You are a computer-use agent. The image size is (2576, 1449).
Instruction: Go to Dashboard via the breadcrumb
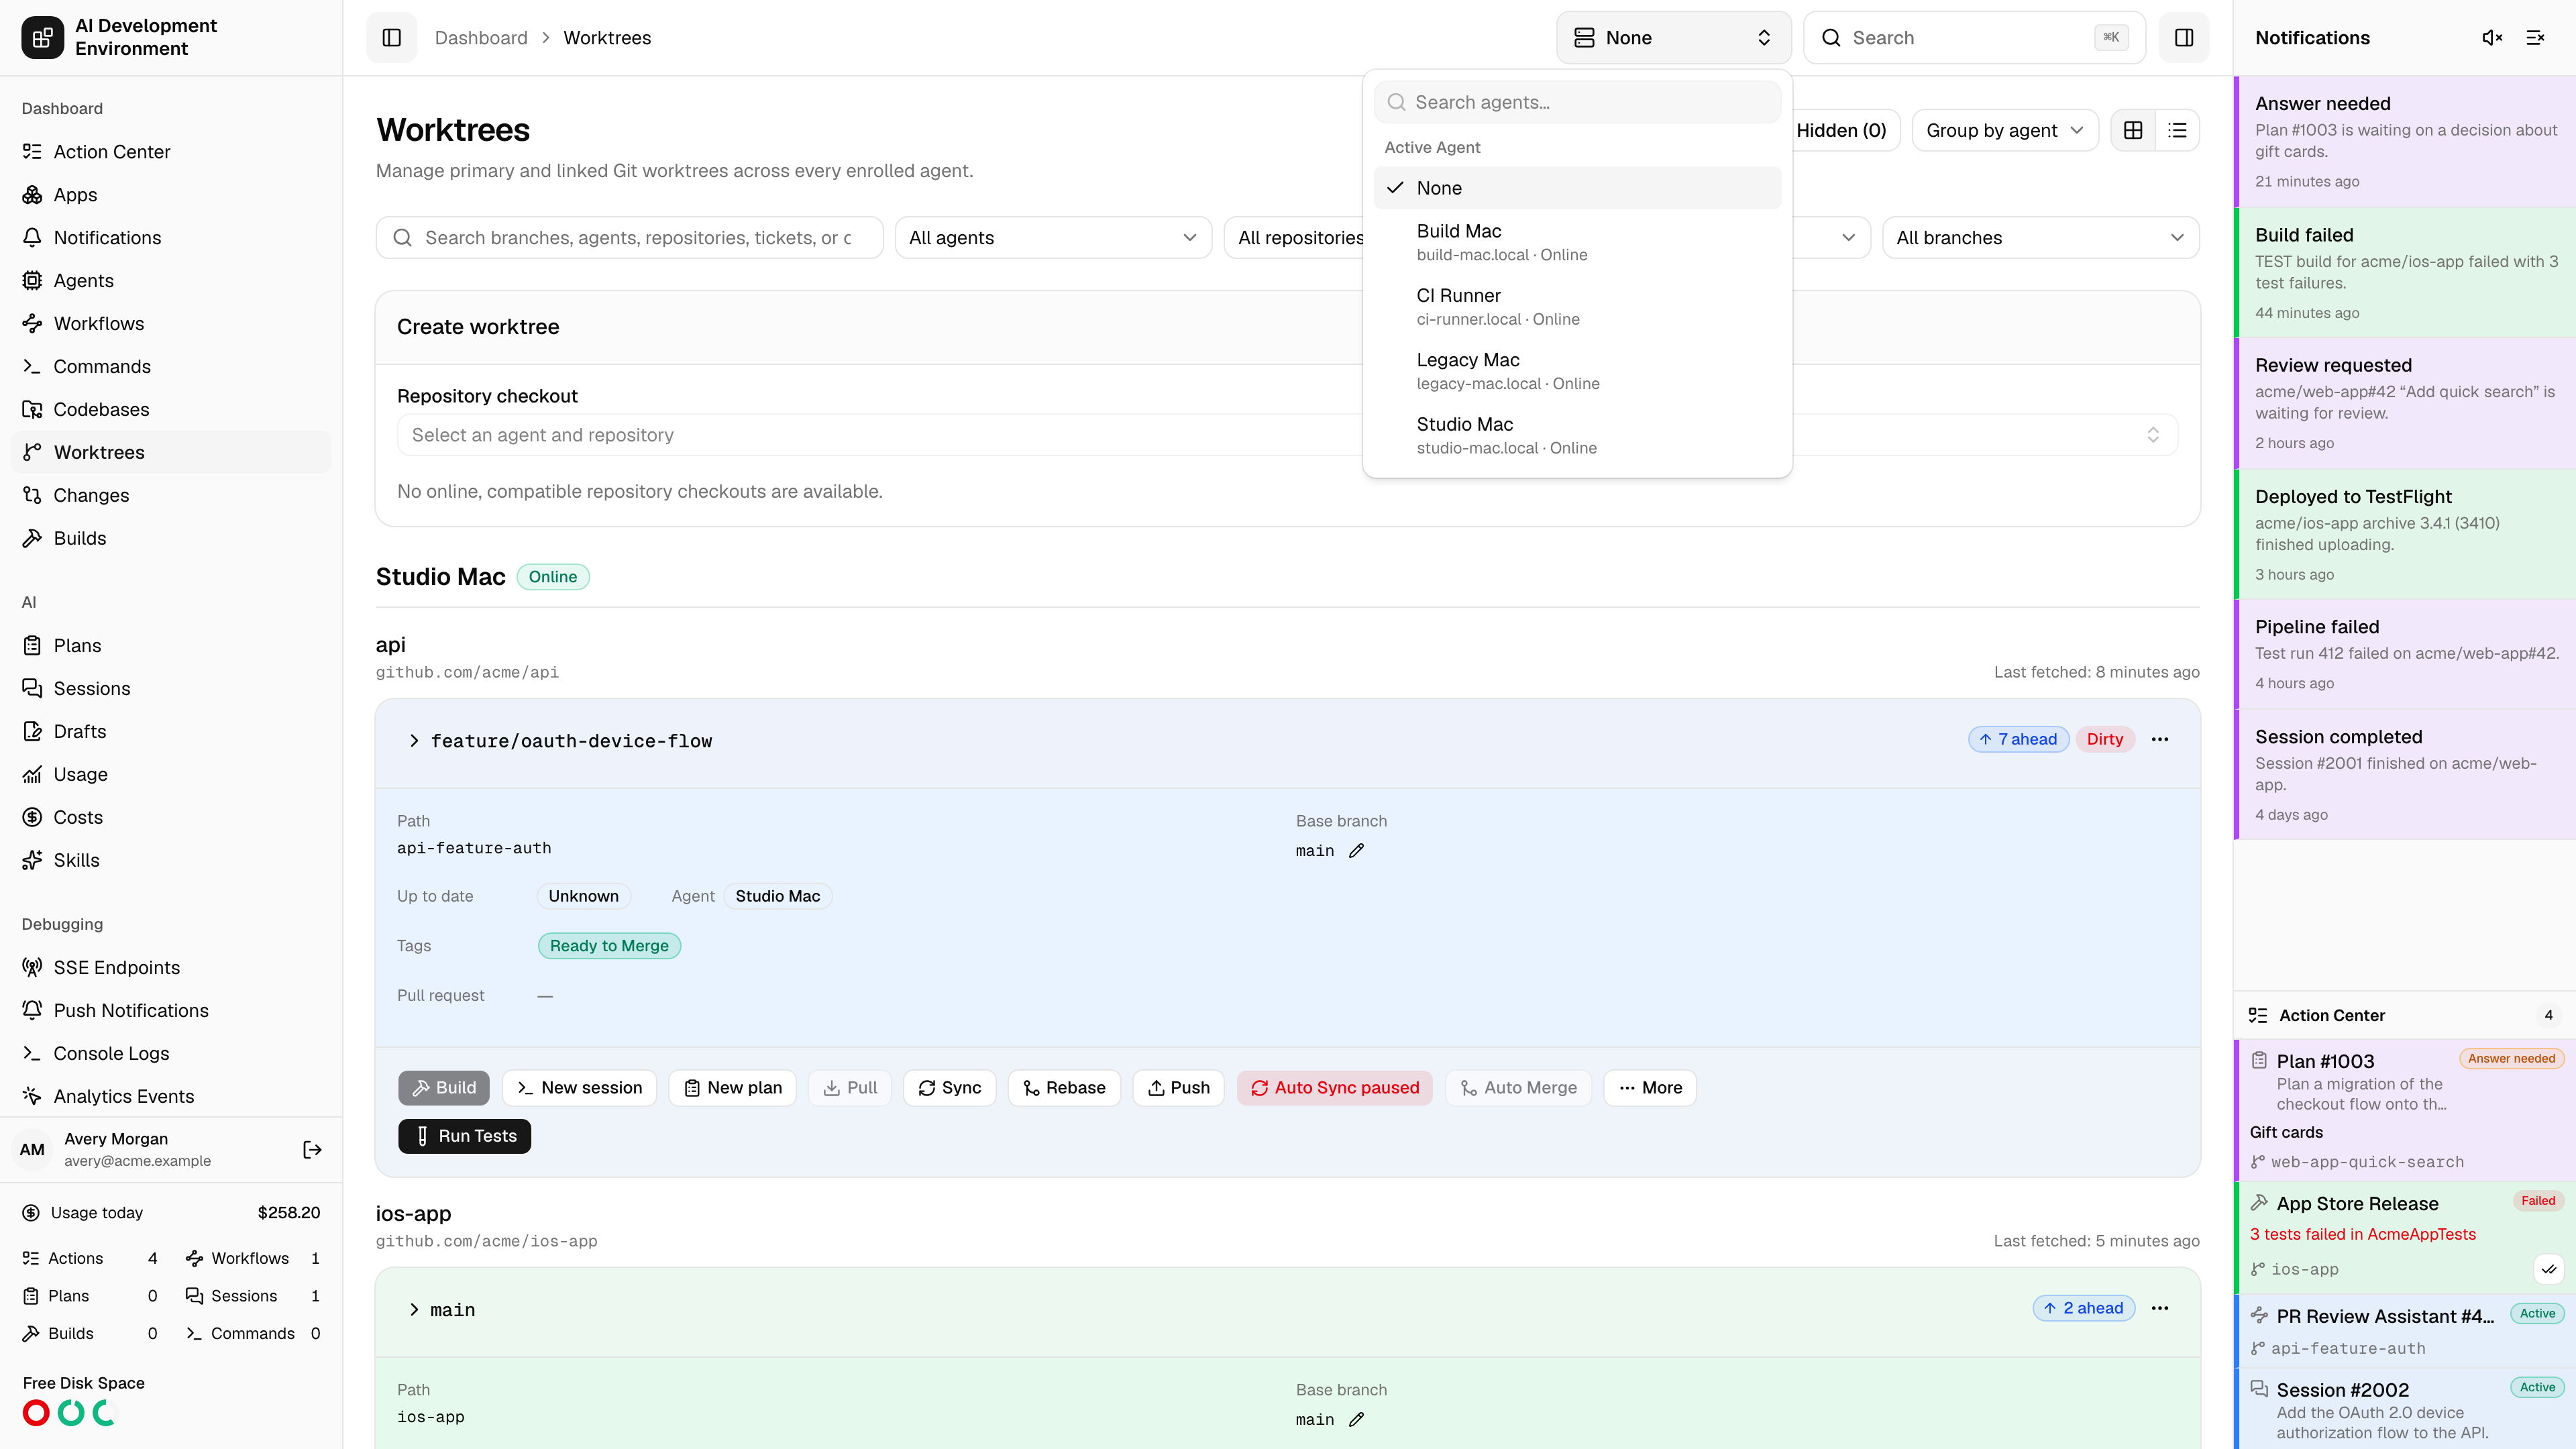click(x=481, y=38)
